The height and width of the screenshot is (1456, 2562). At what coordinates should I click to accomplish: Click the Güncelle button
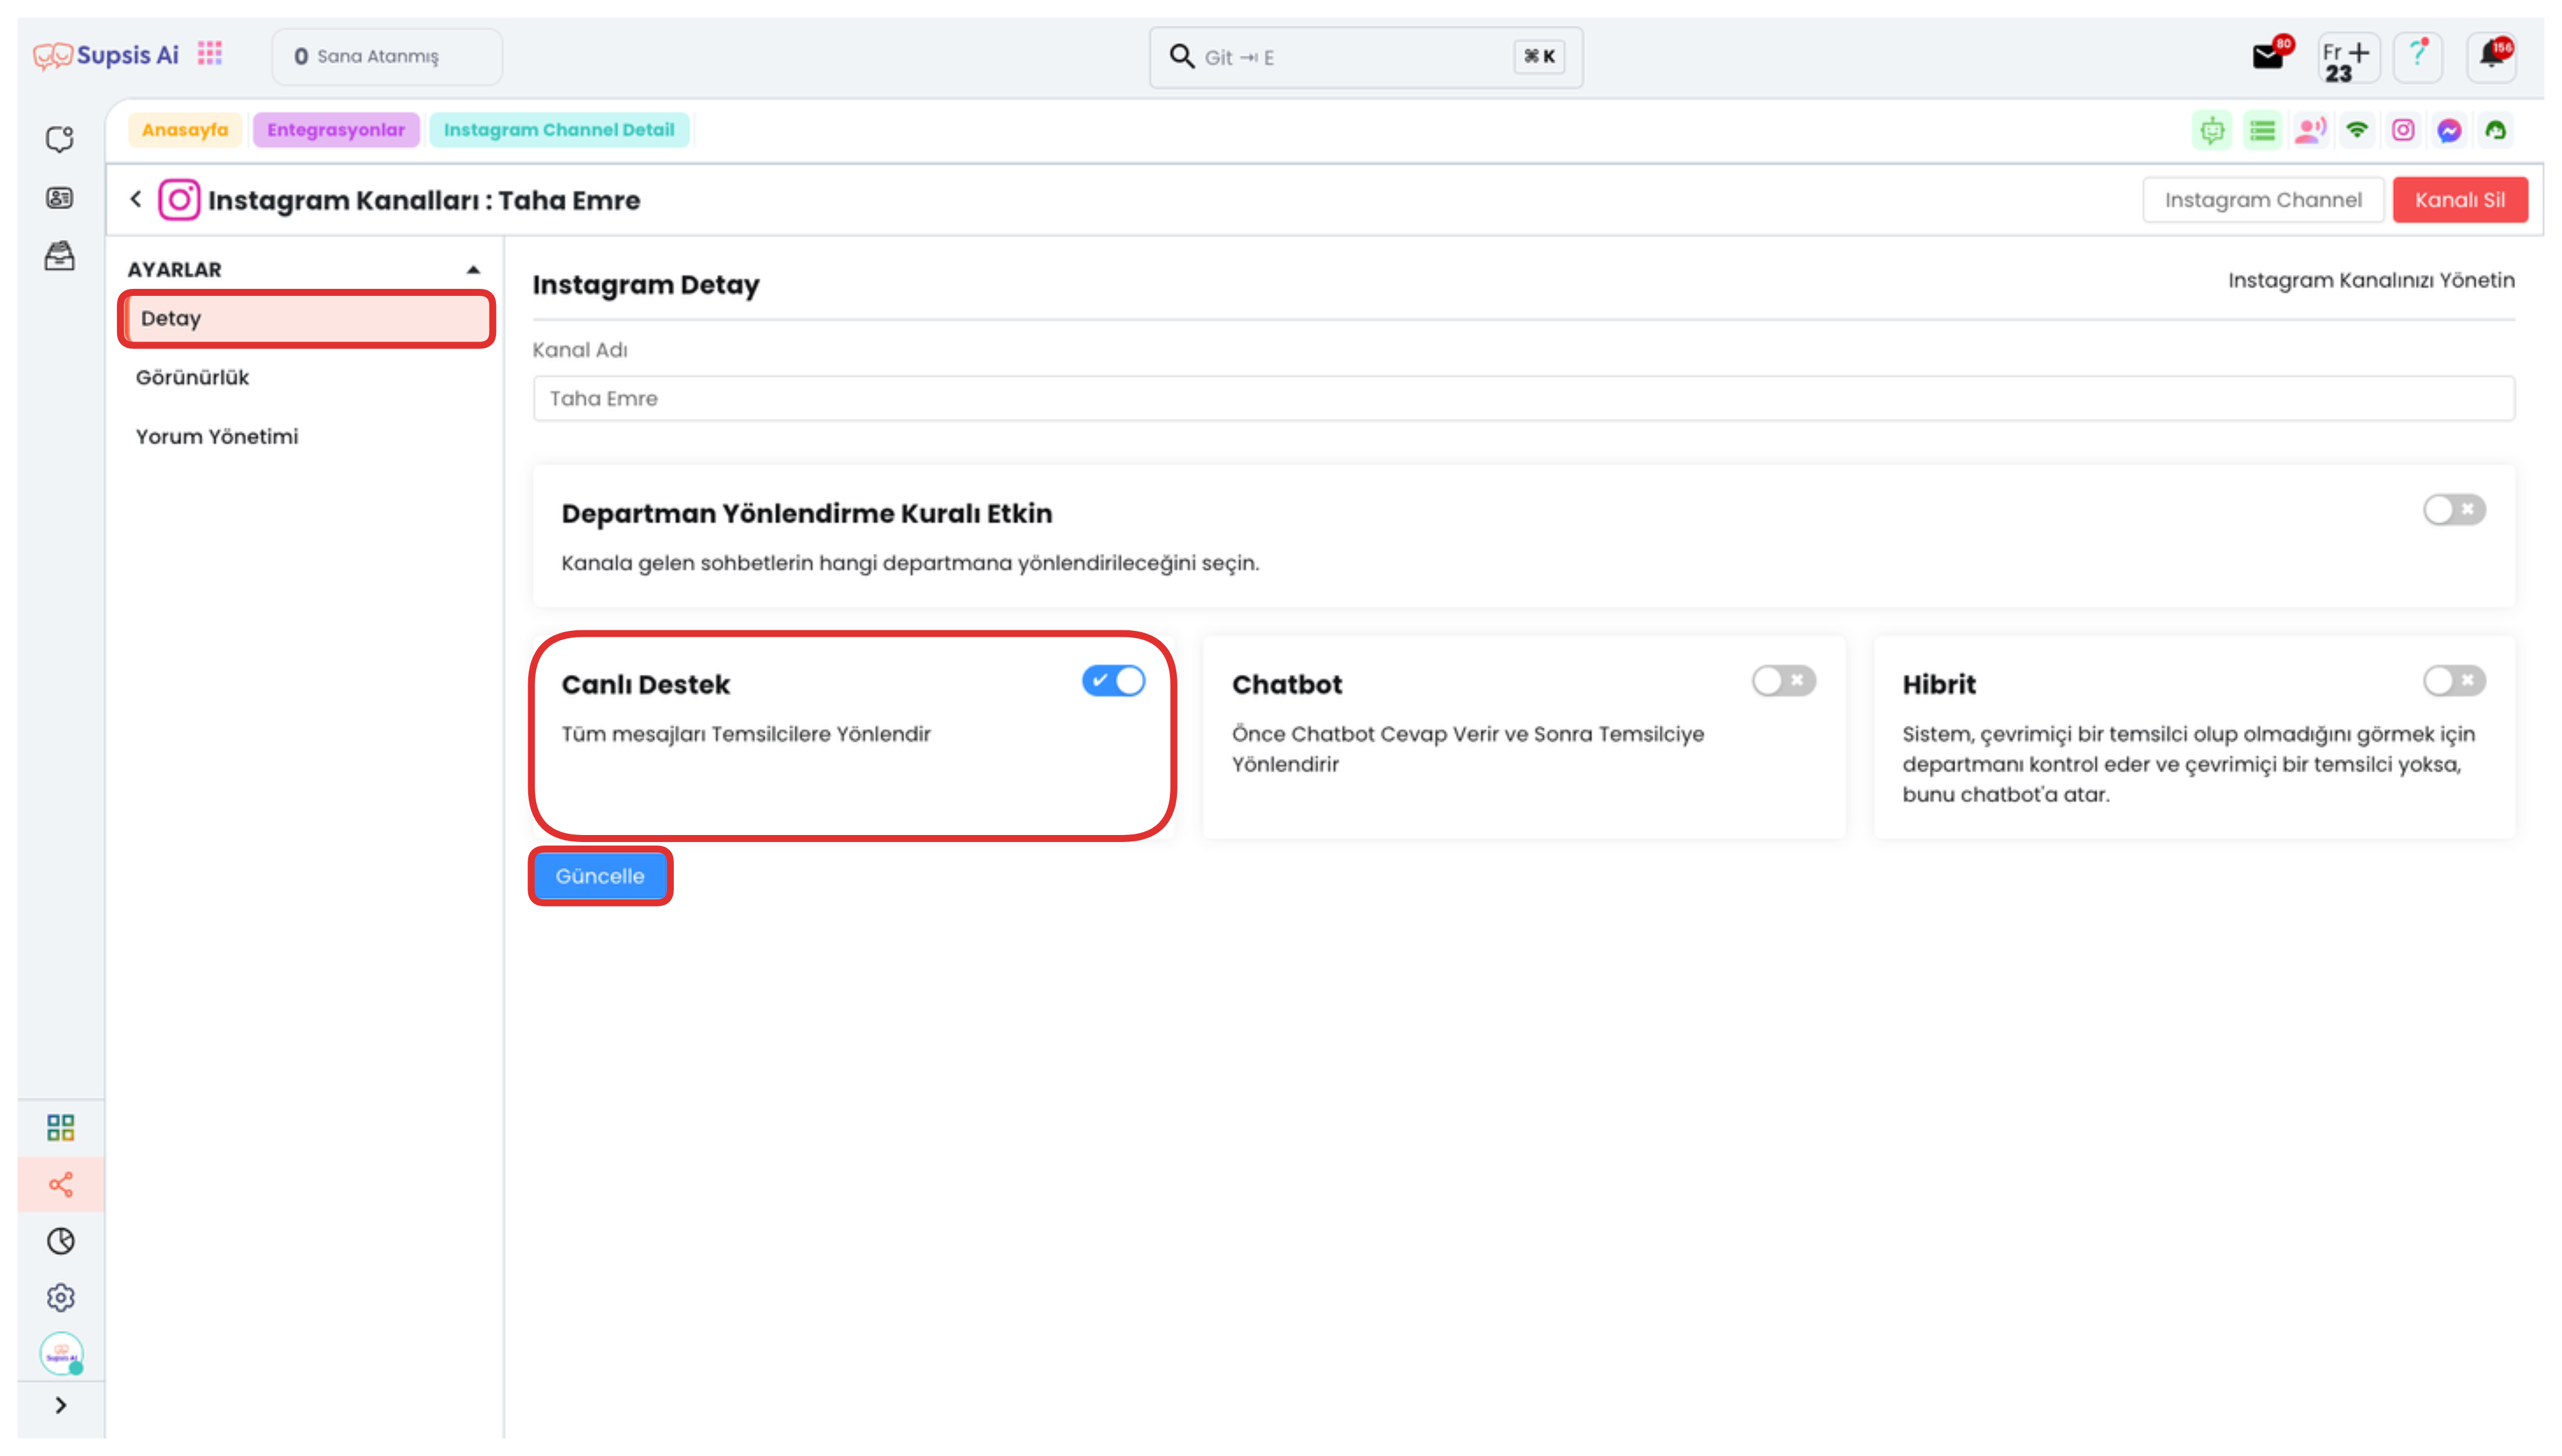[600, 876]
